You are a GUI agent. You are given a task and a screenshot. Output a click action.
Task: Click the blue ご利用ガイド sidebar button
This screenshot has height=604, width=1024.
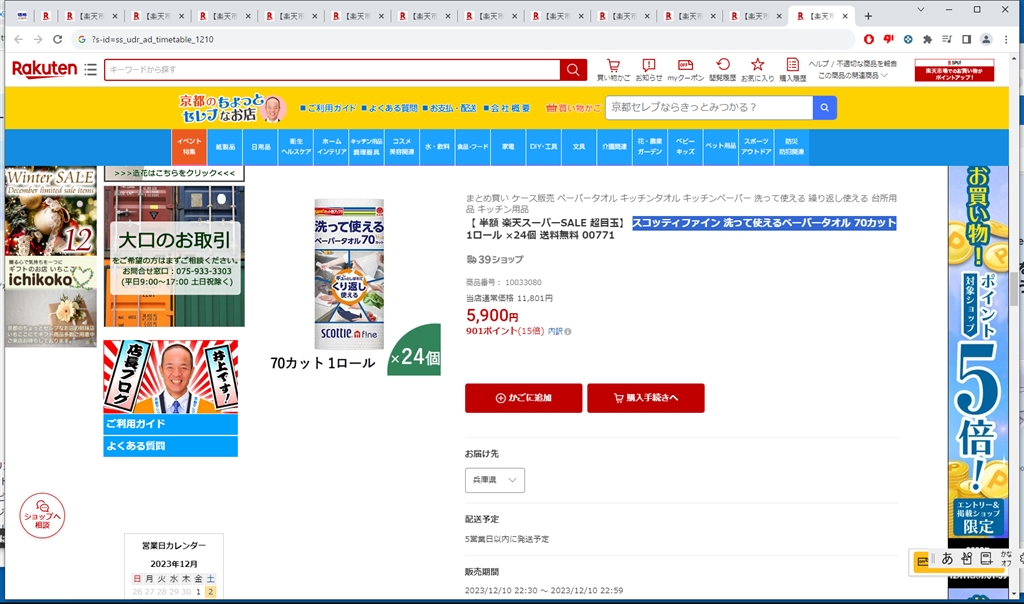170,424
